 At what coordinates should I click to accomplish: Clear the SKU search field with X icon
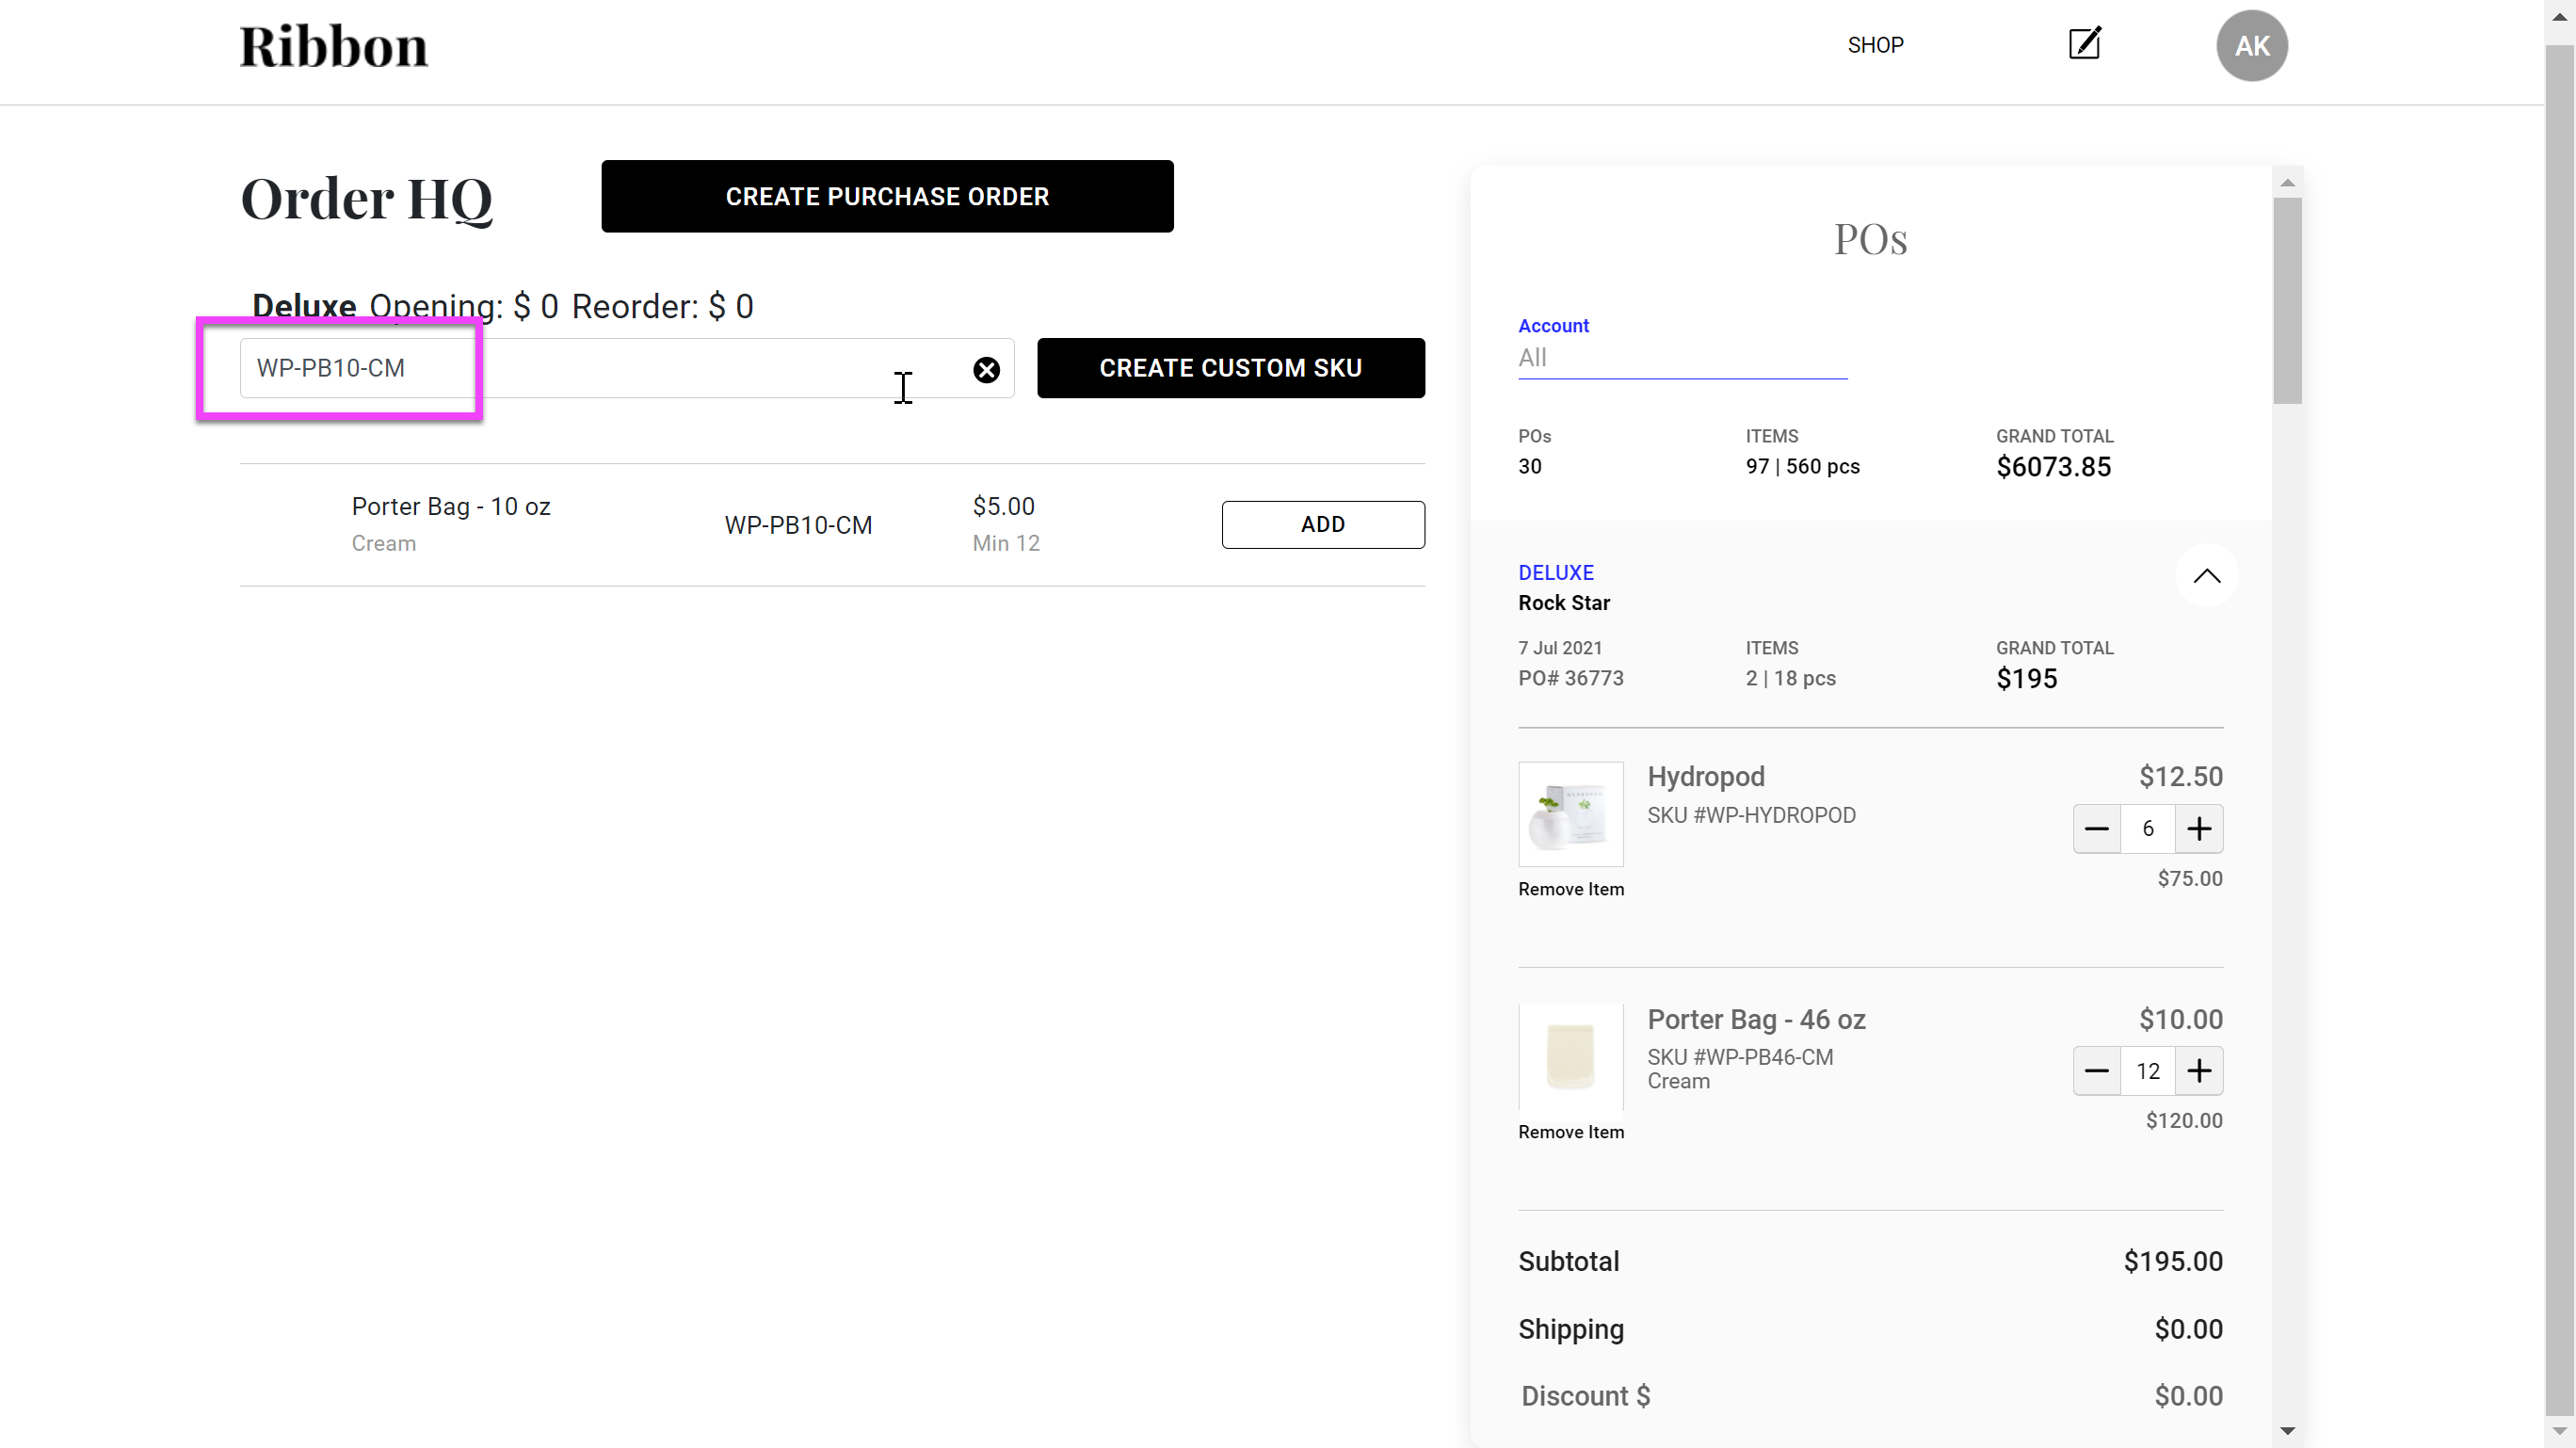point(986,370)
